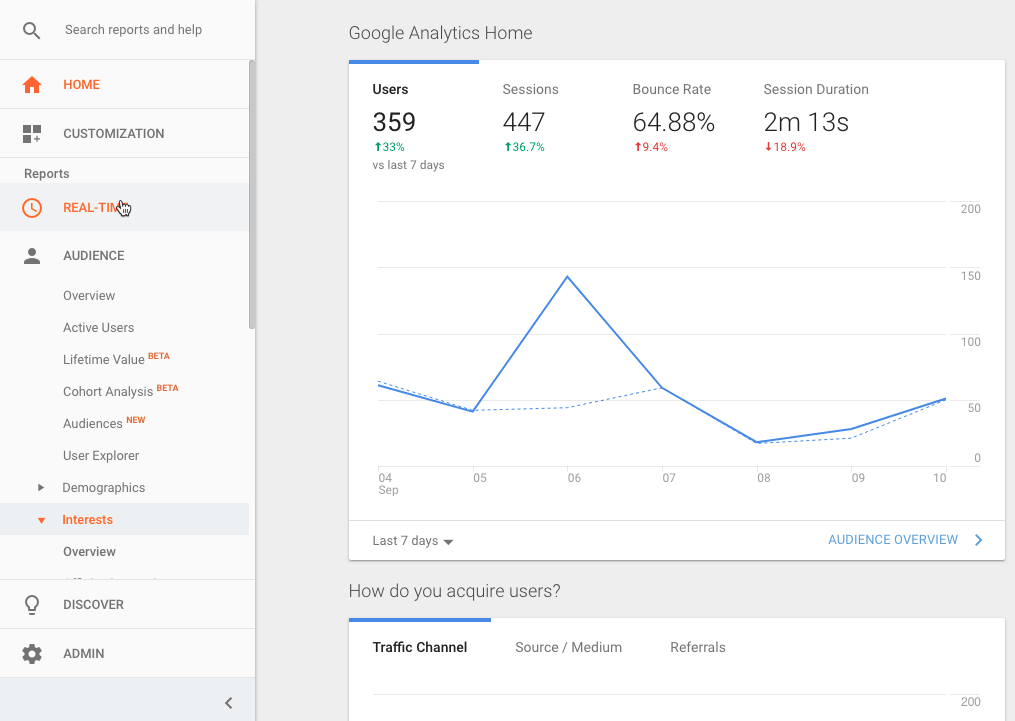Viewport: 1015px width, 721px height.
Task: Click the Real-Time clock icon
Action: [x=32, y=208]
